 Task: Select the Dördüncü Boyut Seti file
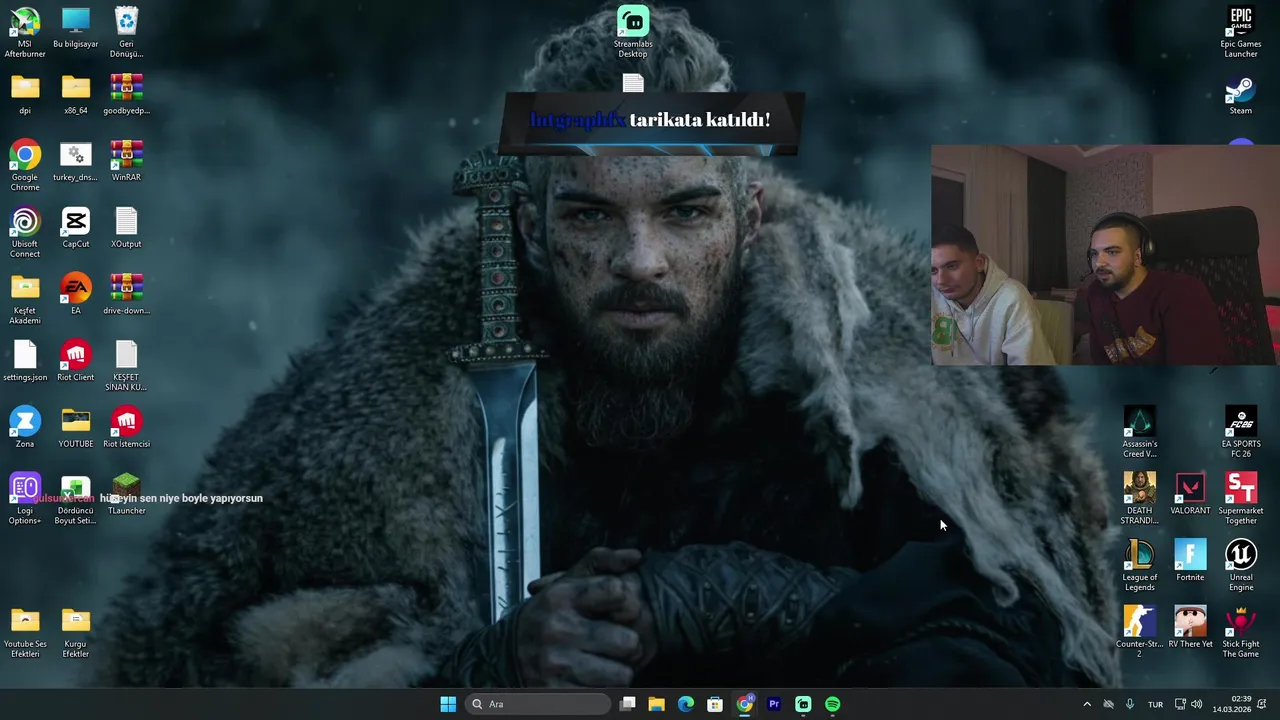coord(76,499)
